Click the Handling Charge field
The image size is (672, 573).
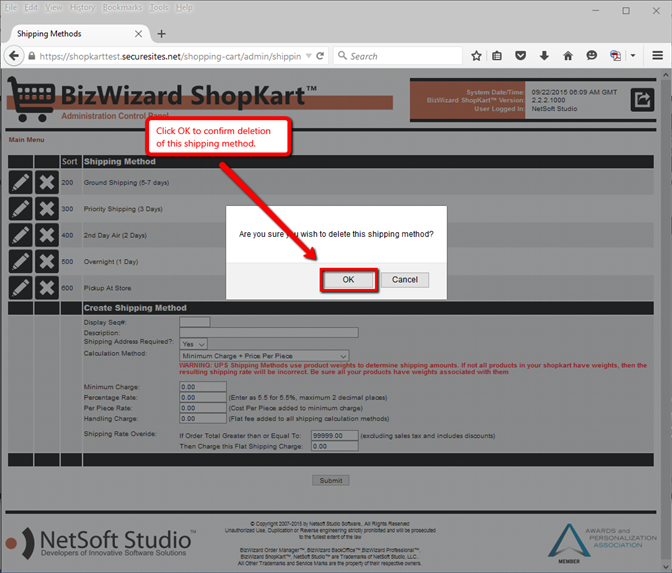203,419
